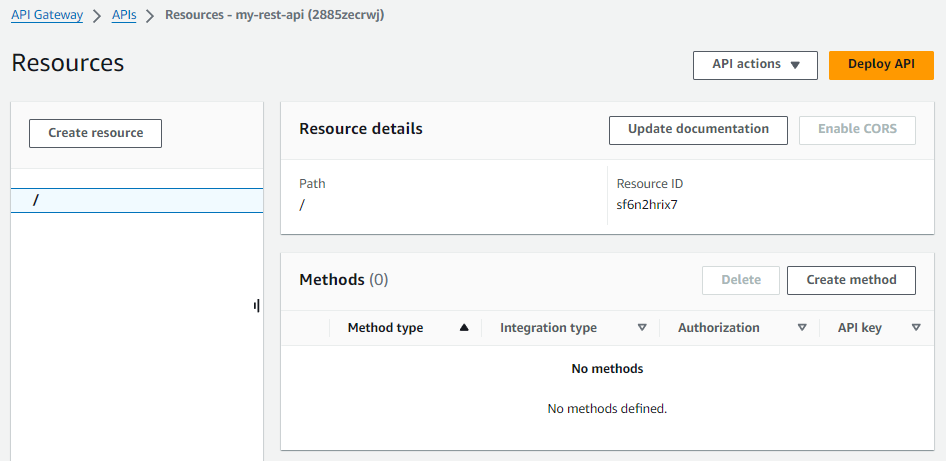This screenshot has height=461, width=946.
Task: Click the Delete method button
Action: 741,281
